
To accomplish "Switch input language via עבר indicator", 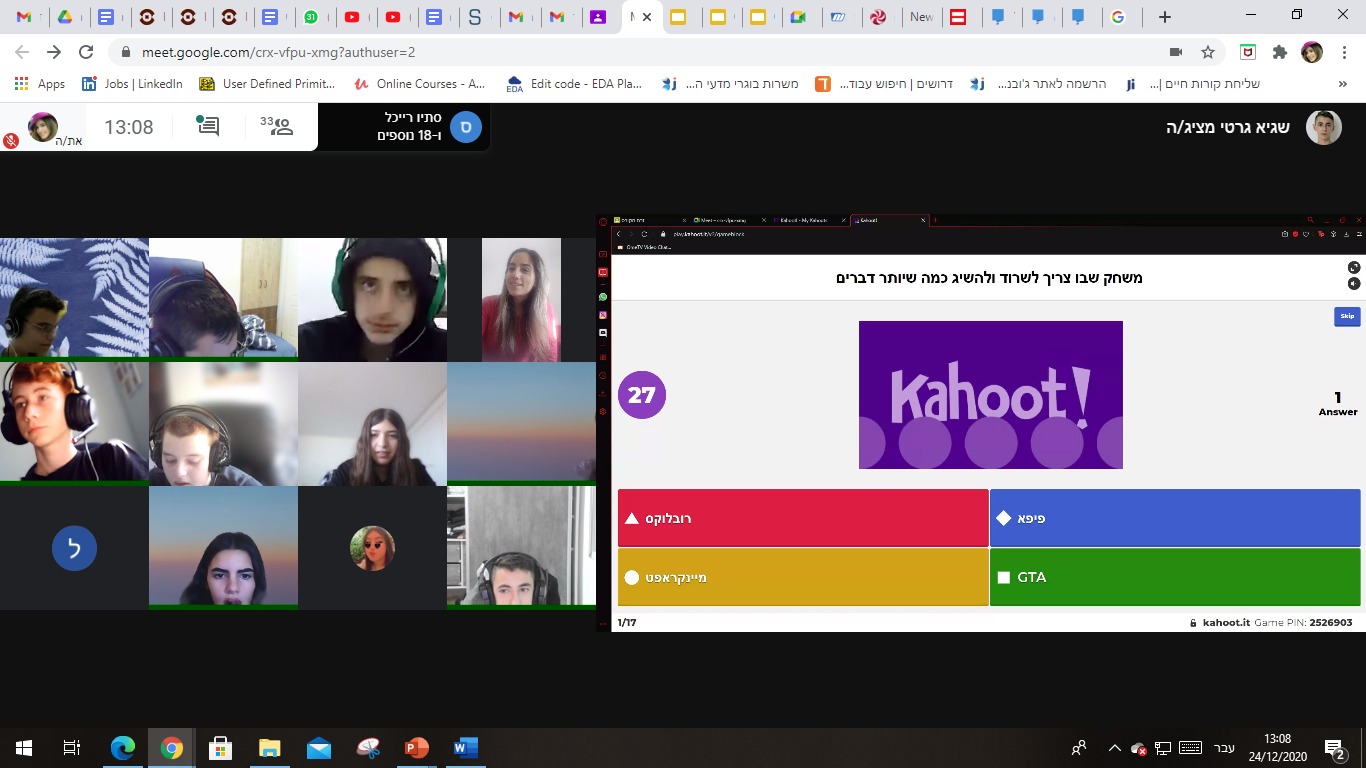I will point(1224,748).
